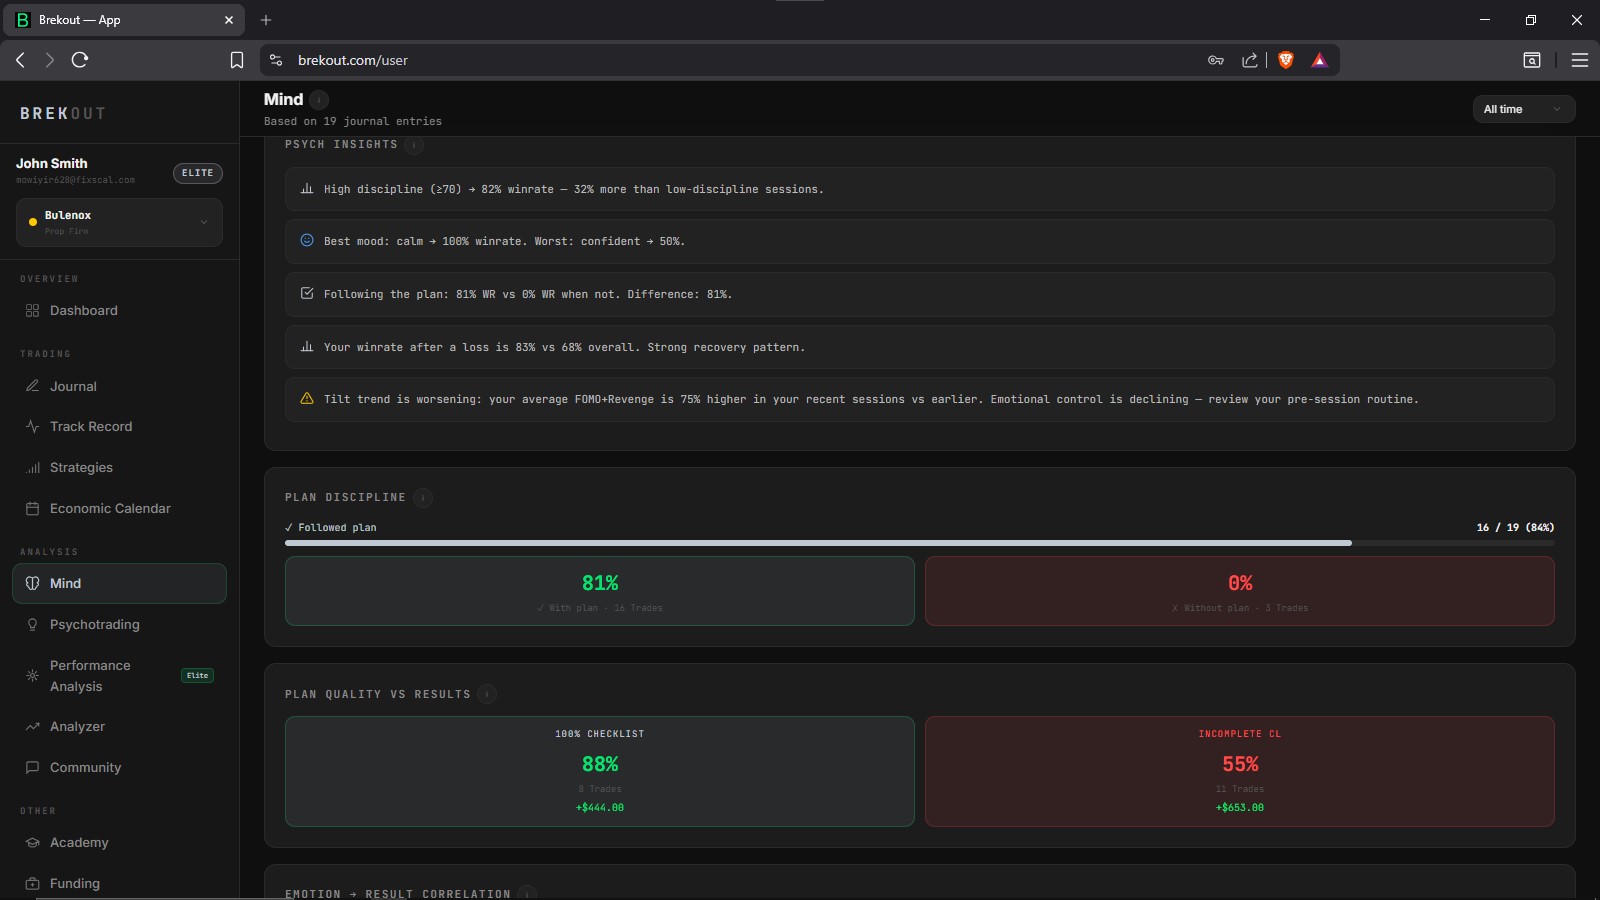Click info icon beside Psych Insights
This screenshot has height=900, width=1600.
tap(414, 145)
